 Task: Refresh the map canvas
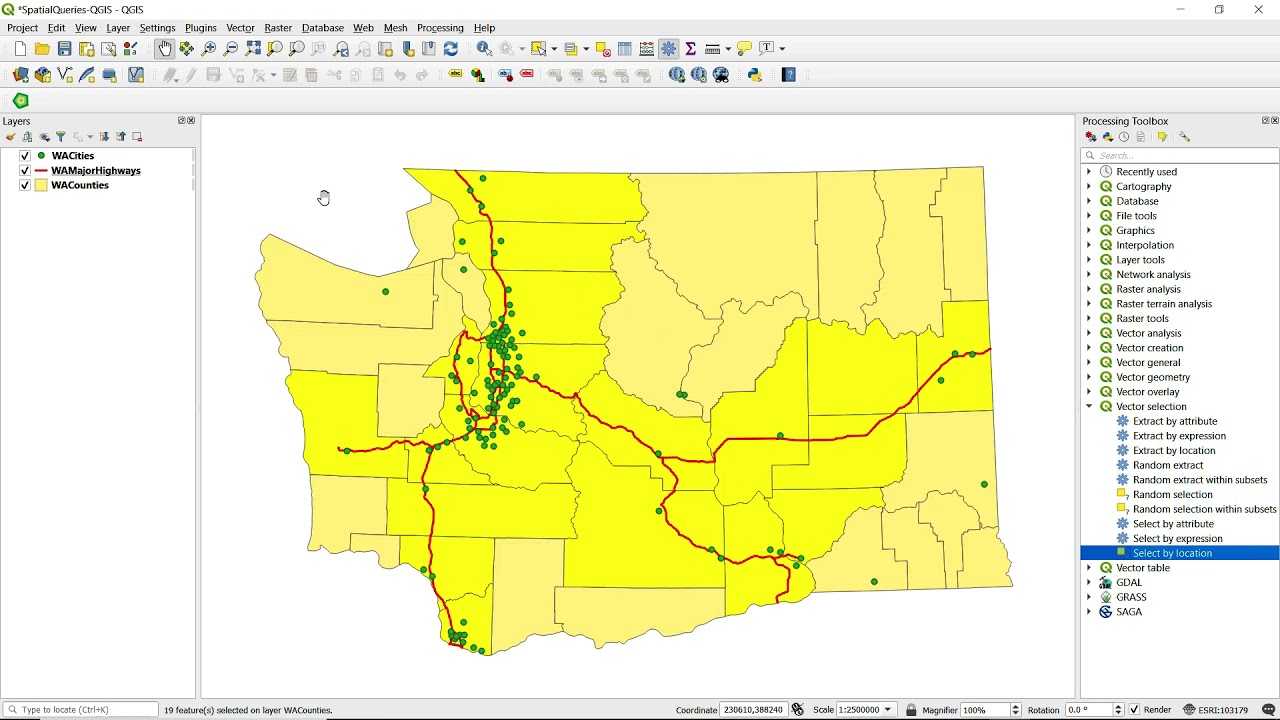coord(451,48)
